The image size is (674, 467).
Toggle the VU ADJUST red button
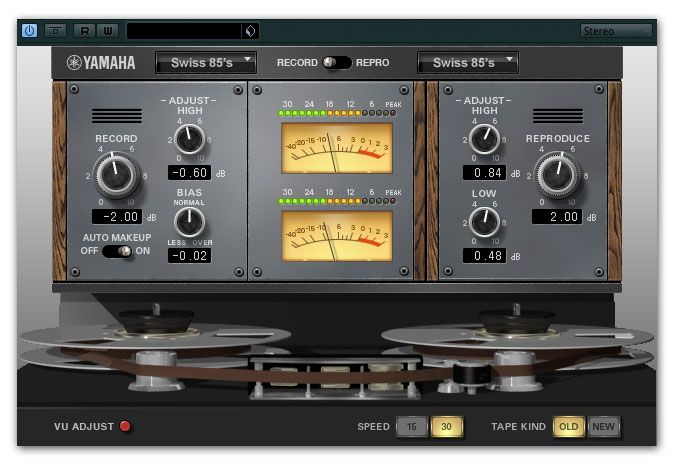coord(125,426)
